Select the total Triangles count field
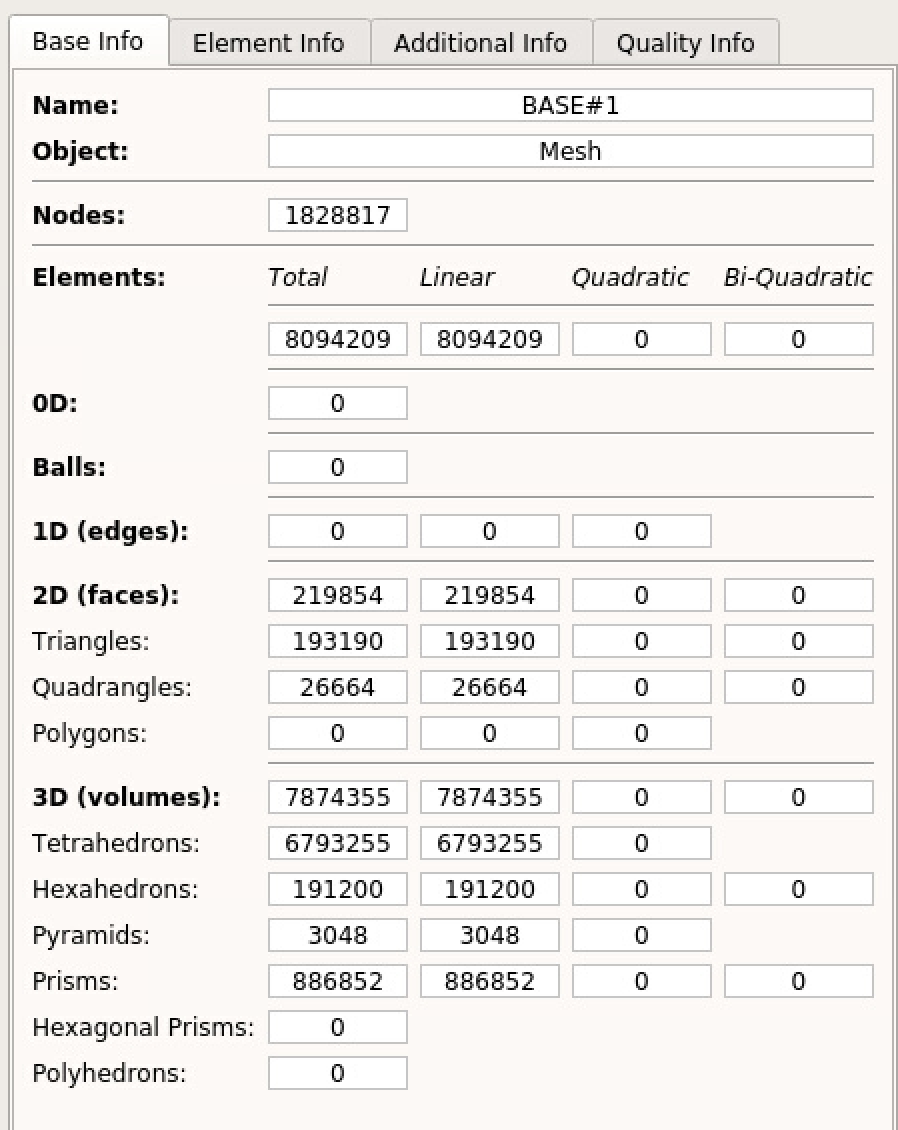 tap(337, 641)
